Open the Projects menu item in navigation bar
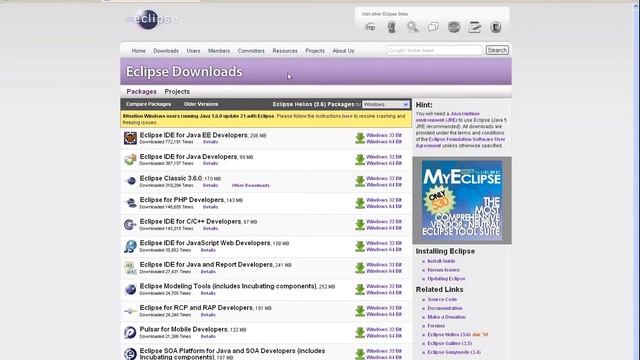 315,51
